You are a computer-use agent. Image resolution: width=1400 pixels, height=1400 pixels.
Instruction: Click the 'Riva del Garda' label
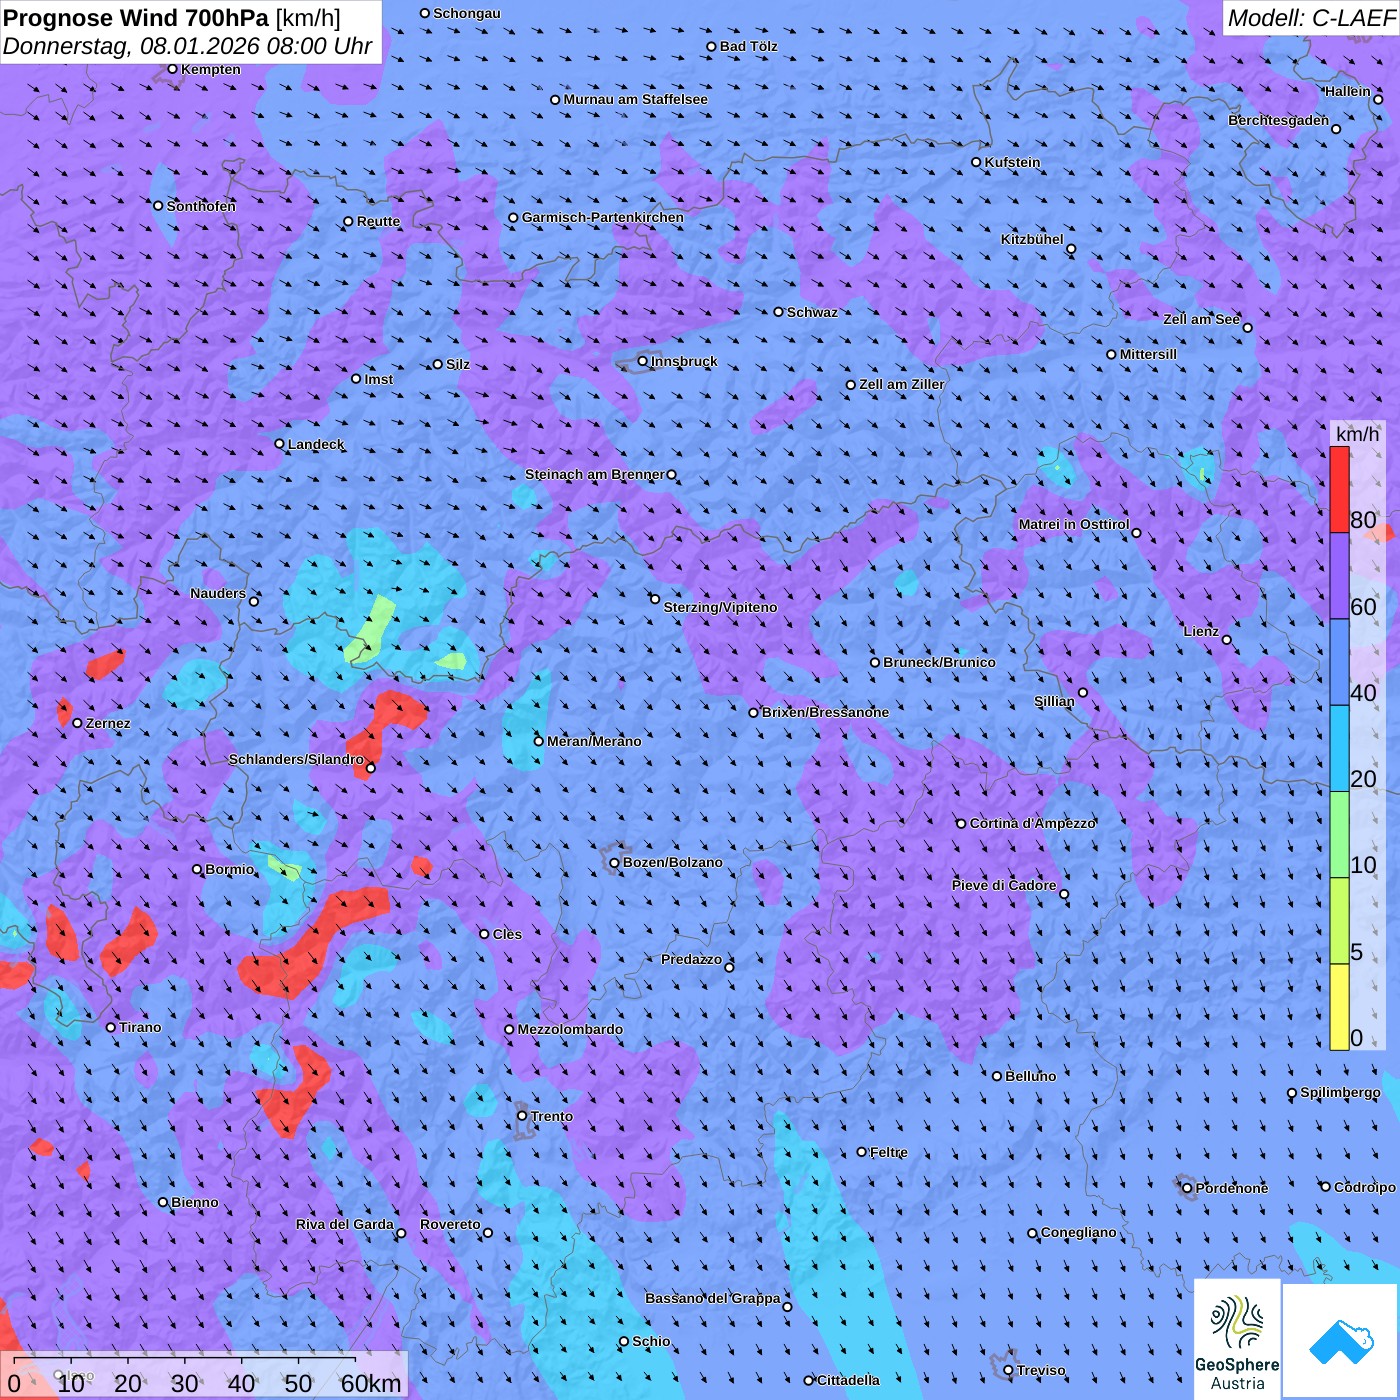345,1224
